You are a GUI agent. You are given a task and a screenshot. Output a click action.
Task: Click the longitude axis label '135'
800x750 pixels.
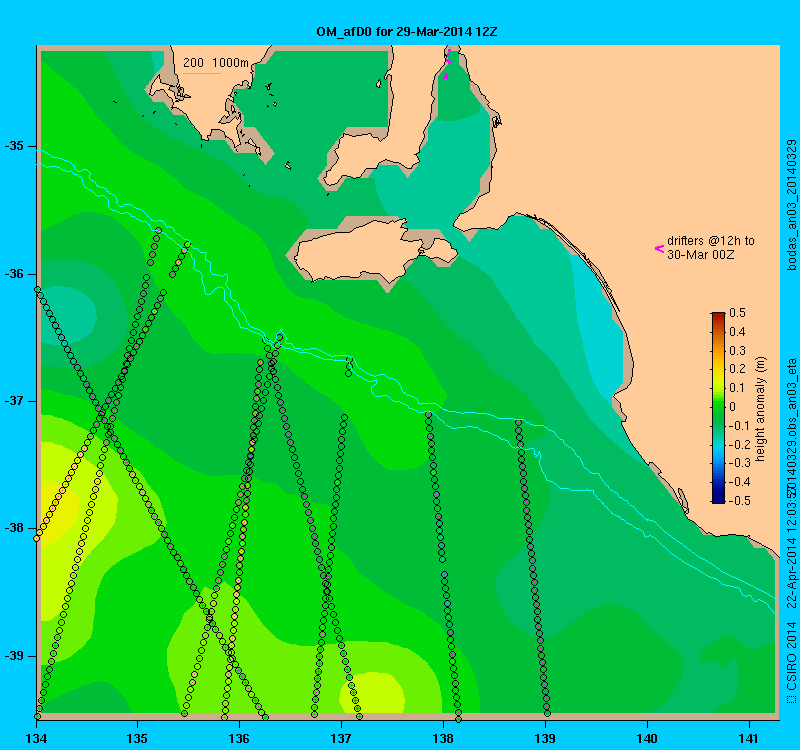click(137, 738)
